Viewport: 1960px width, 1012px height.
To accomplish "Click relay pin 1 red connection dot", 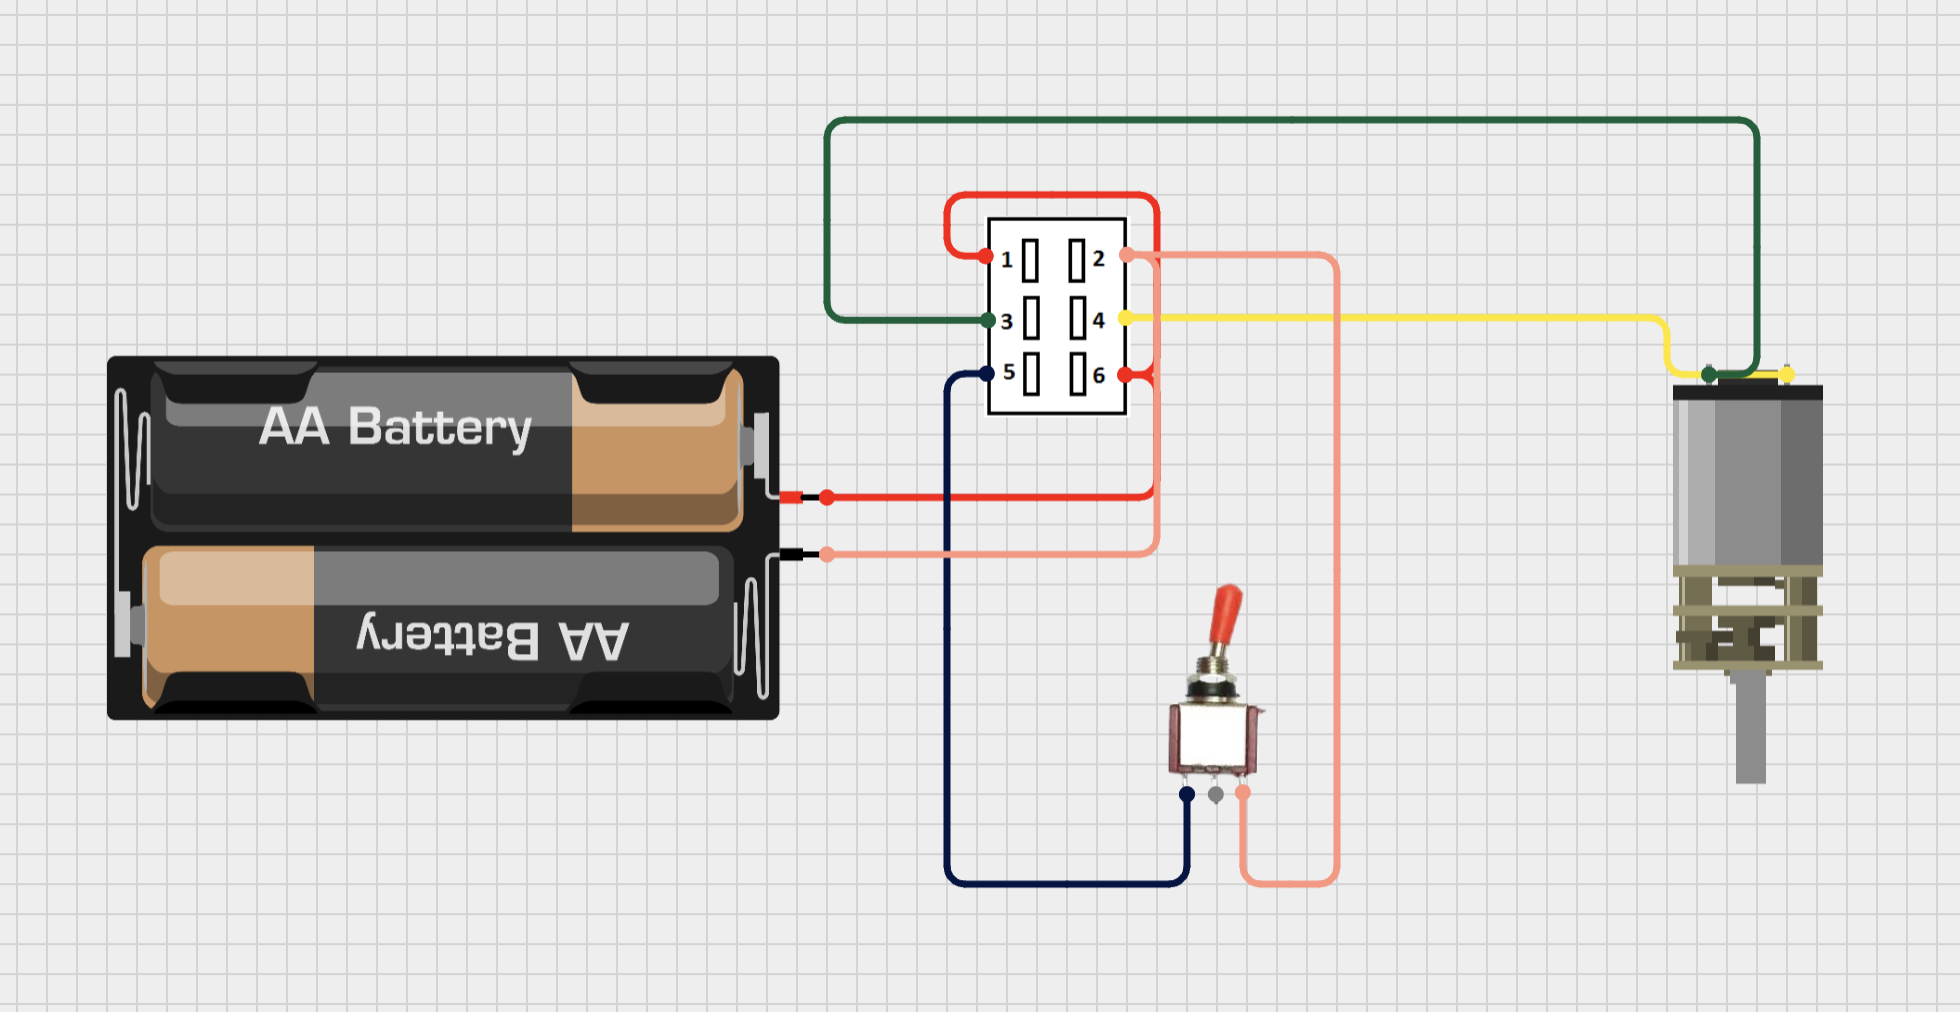I will tap(986, 256).
